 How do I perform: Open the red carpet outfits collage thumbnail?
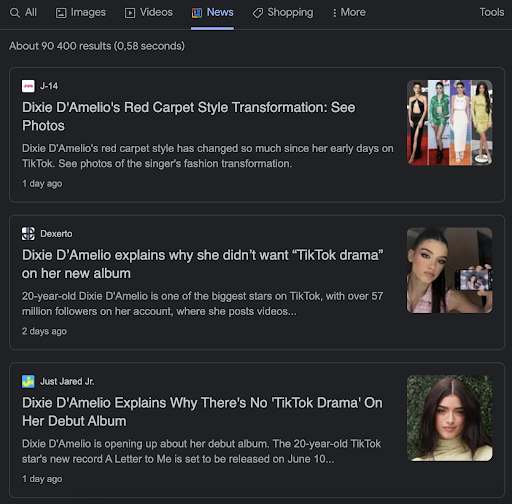[x=450, y=122]
